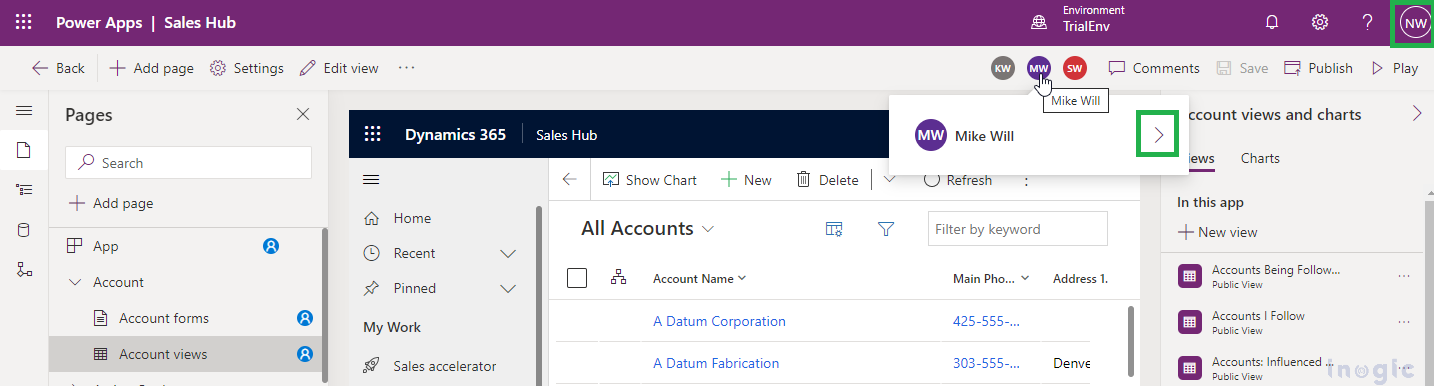The image size is (1434, 386).
Task: Toggle the select all rows checkbox
Action: pos(577,278)
